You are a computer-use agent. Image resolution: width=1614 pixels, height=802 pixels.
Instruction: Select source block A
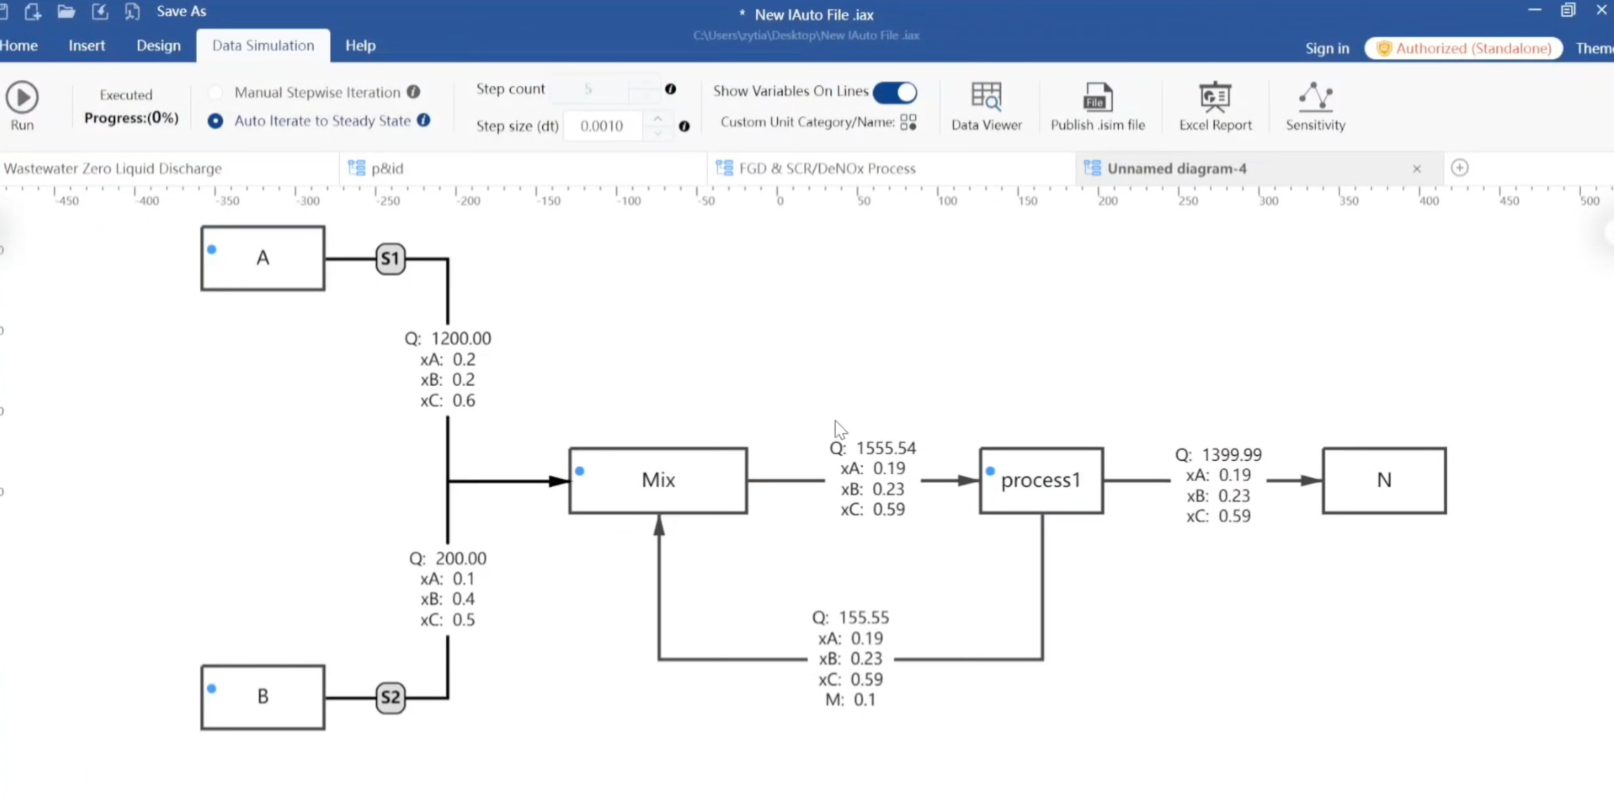point(263,258)
